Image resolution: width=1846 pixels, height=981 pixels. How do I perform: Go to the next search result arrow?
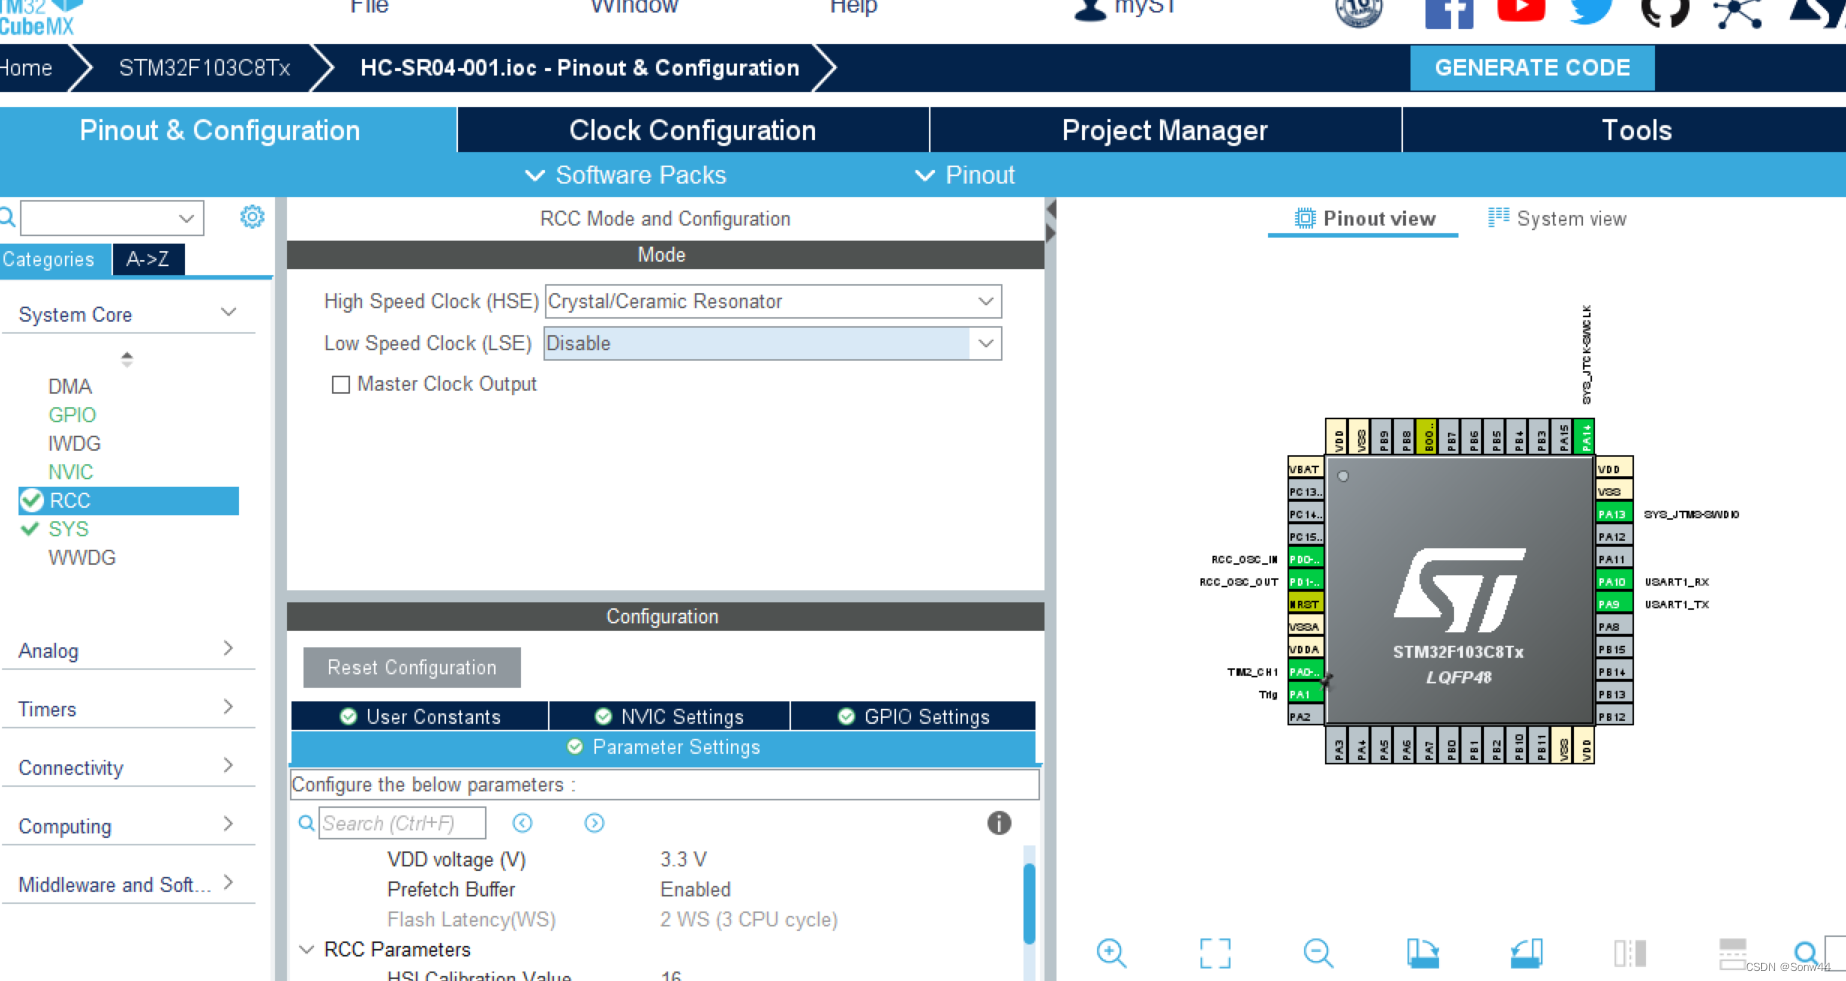594,823
